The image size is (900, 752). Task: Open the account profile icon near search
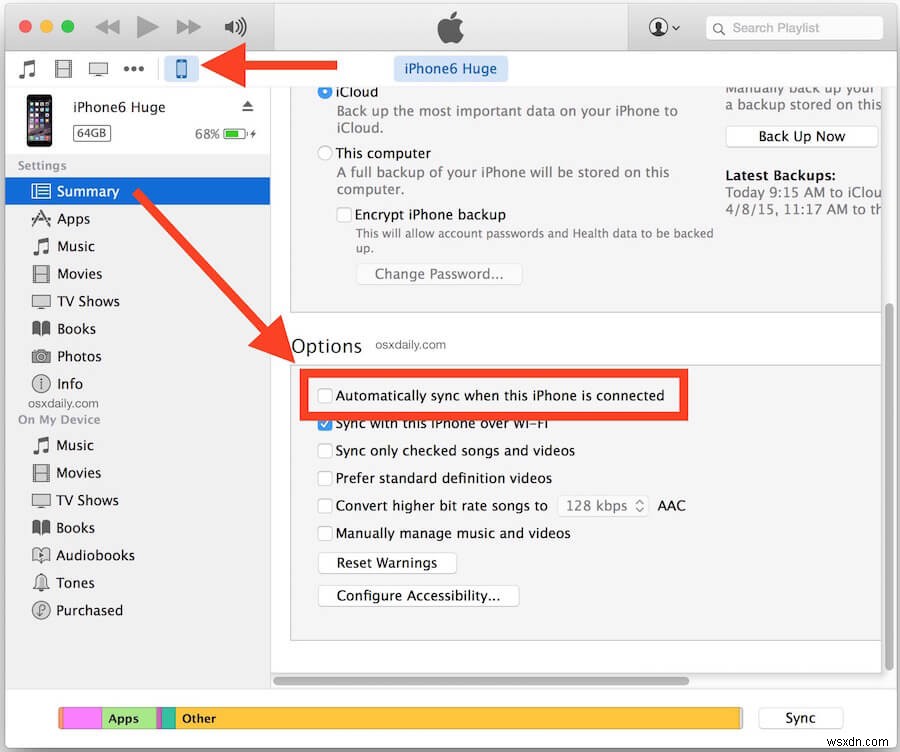(659, 27)
